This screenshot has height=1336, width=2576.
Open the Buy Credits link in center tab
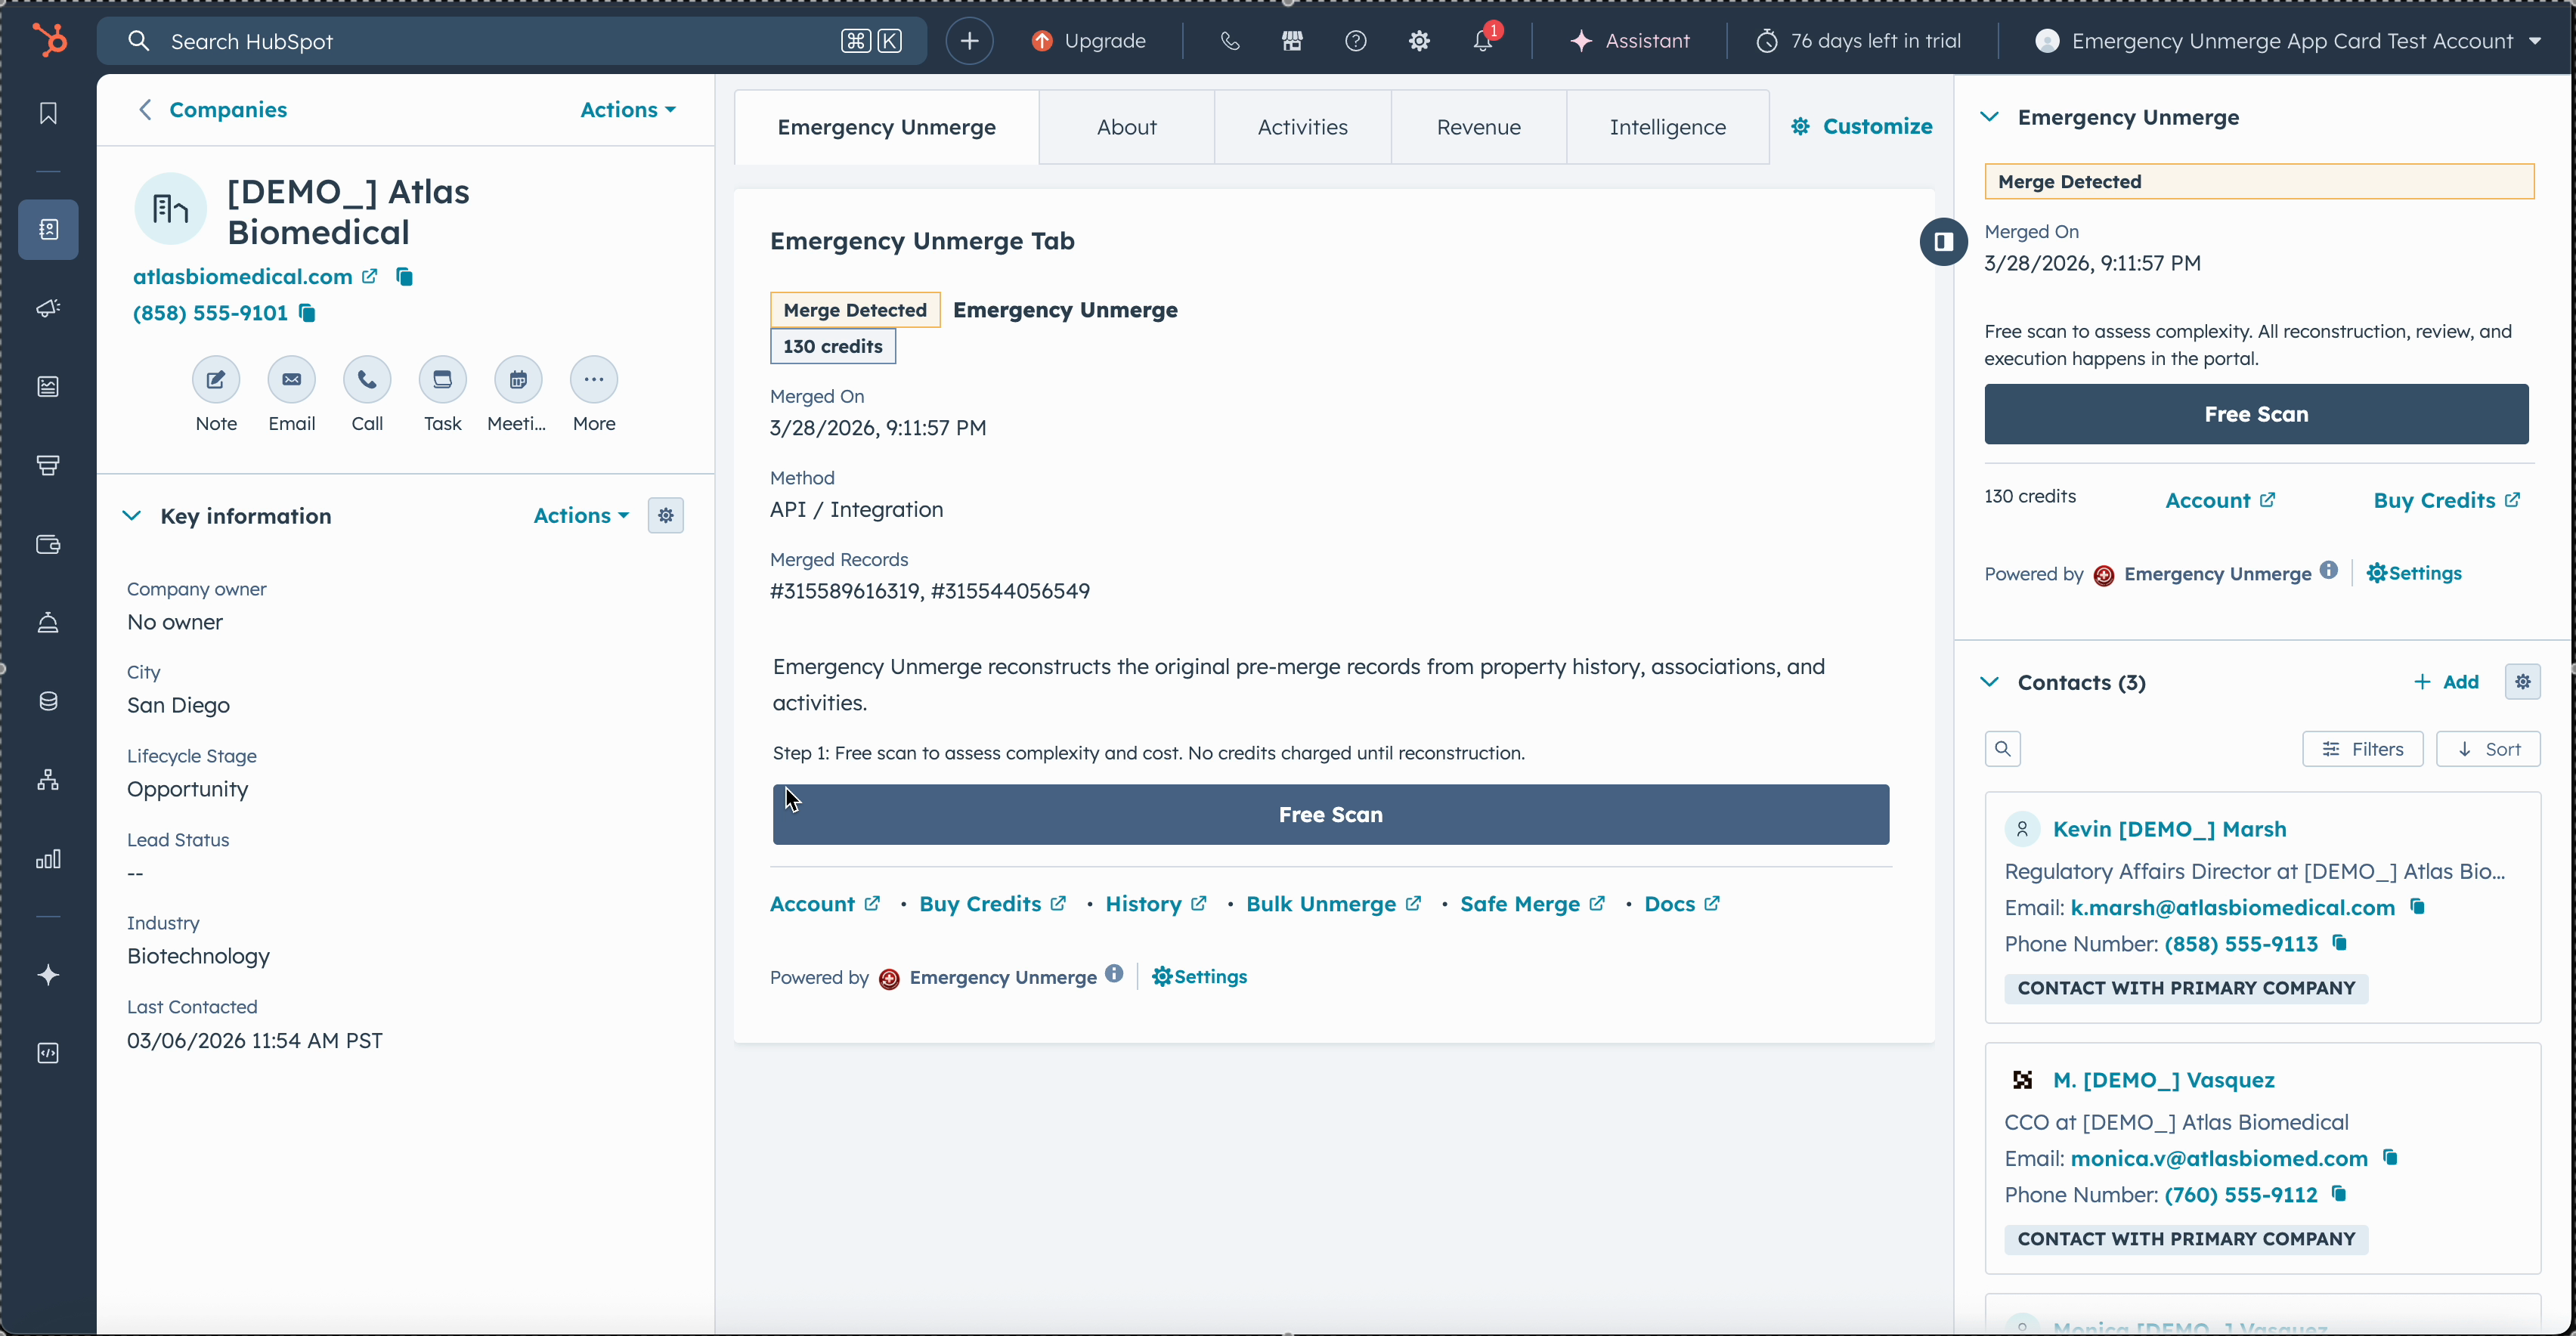tap(992, 904)
